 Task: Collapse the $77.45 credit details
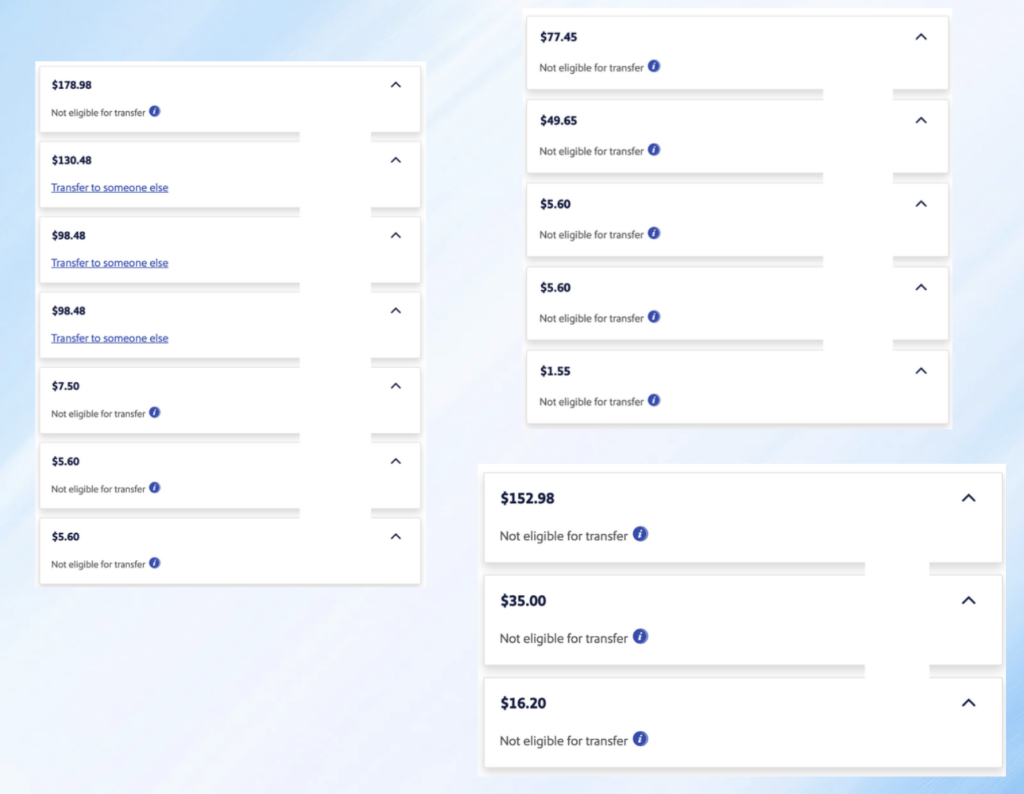coord(921,37)
